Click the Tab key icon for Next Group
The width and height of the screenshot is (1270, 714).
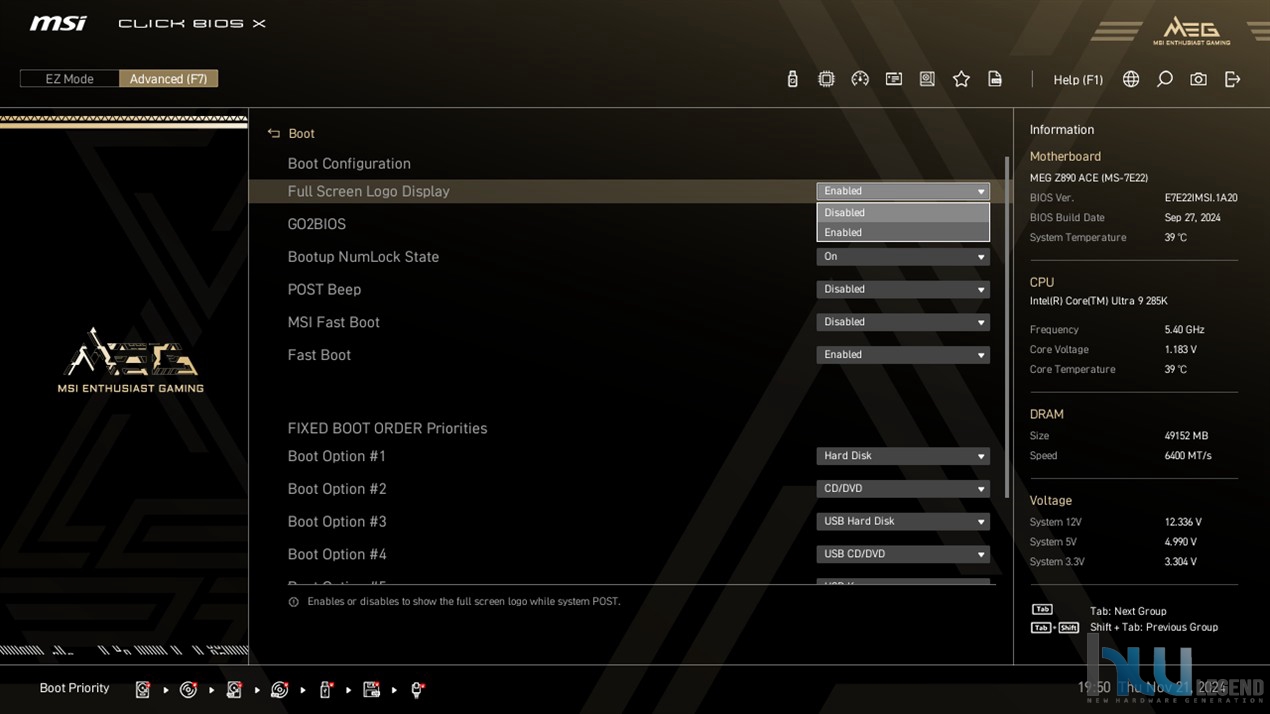tap(1042, 610)
